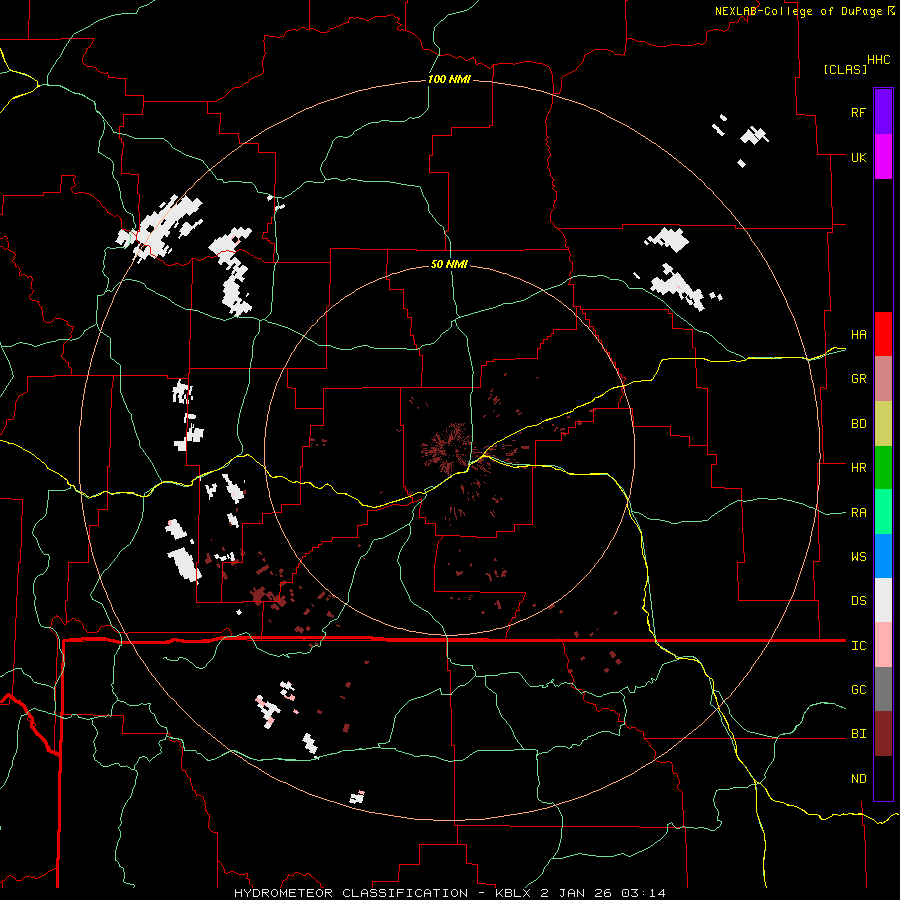Viewport: 900px width, 900px height.
Task: Click the IC legend label
Action: point(859,646)
